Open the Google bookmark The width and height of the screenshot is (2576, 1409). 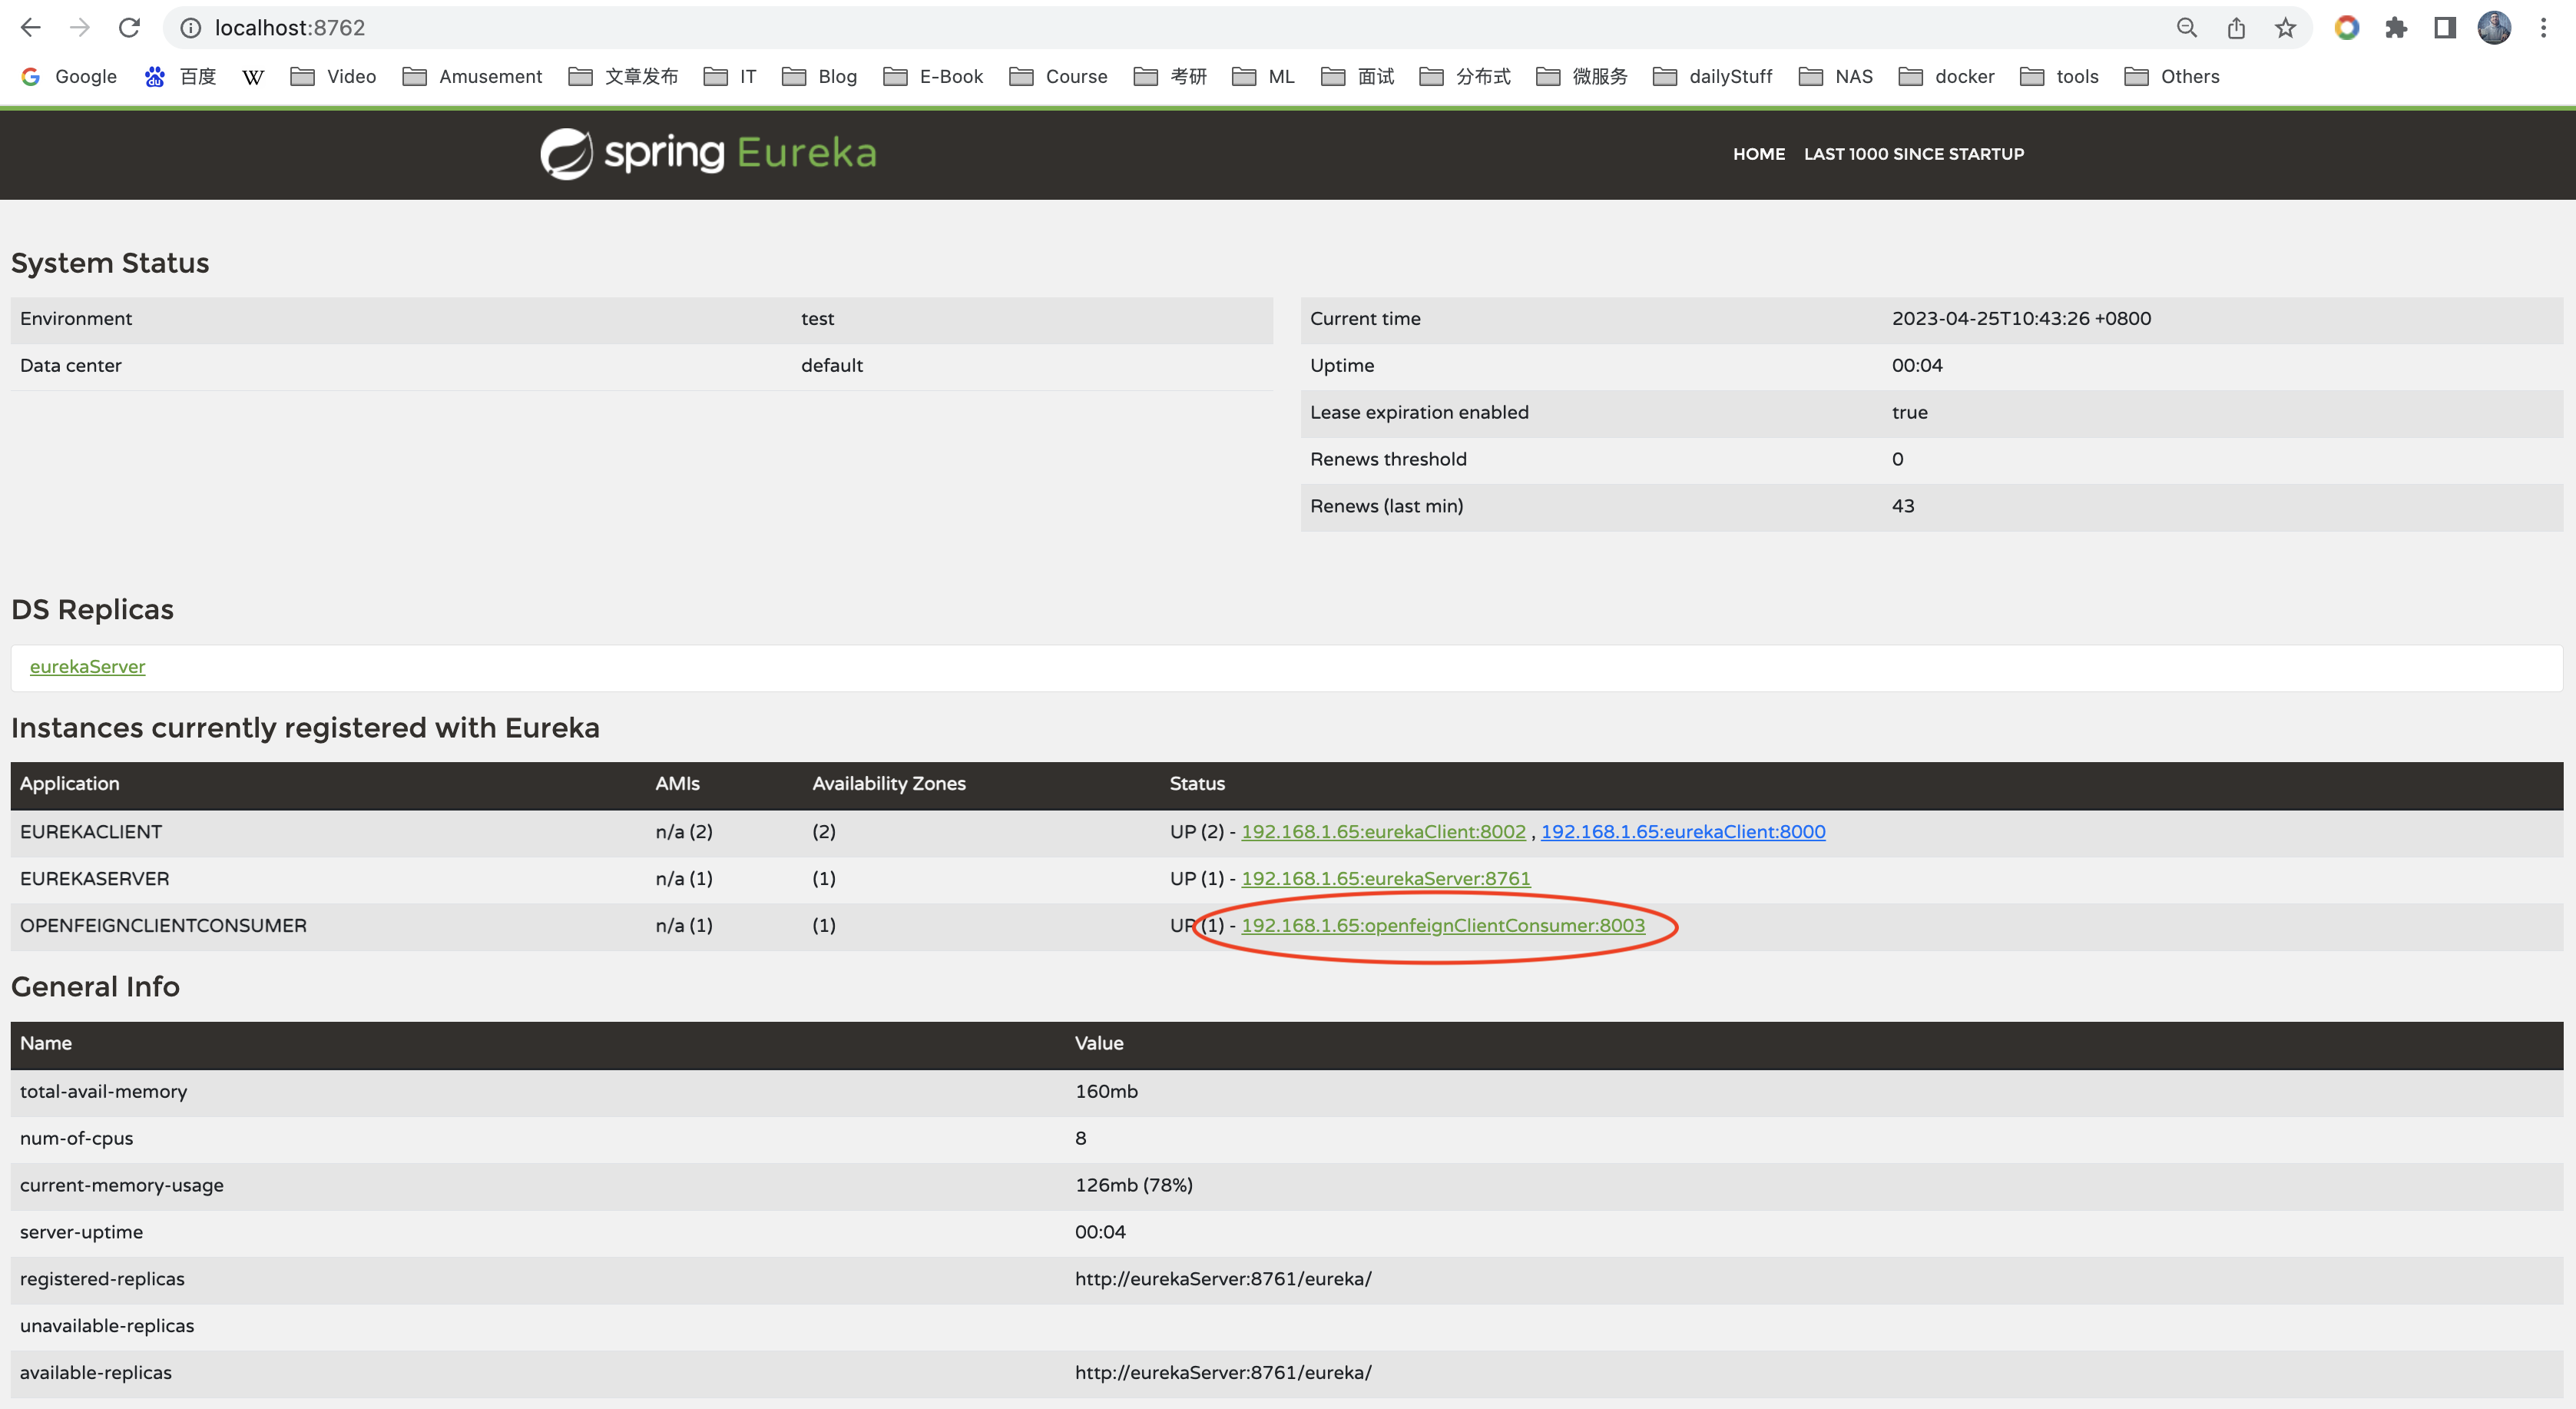tap(69, 77)
